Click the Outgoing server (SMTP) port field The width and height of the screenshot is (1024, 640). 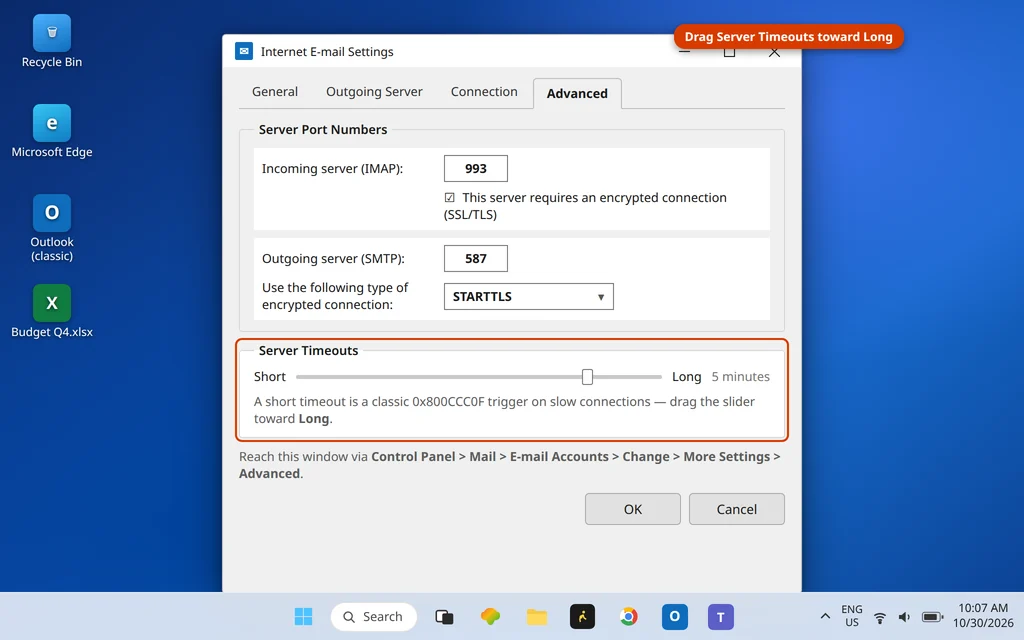[475, 259]
